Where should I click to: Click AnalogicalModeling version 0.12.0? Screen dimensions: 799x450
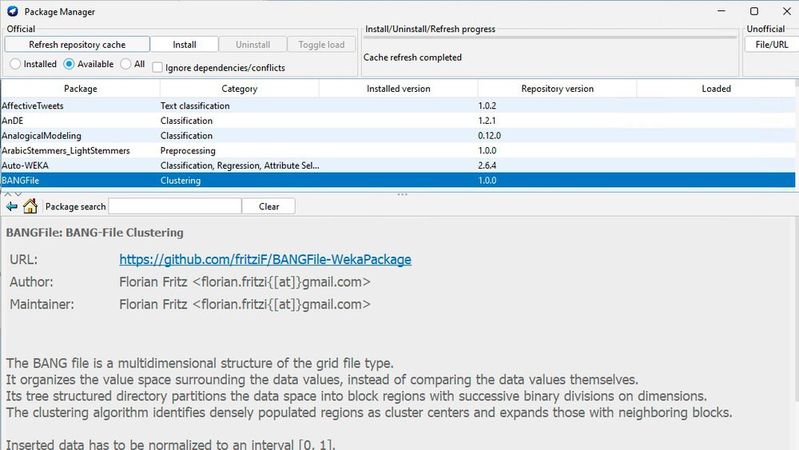click(489, 136)
